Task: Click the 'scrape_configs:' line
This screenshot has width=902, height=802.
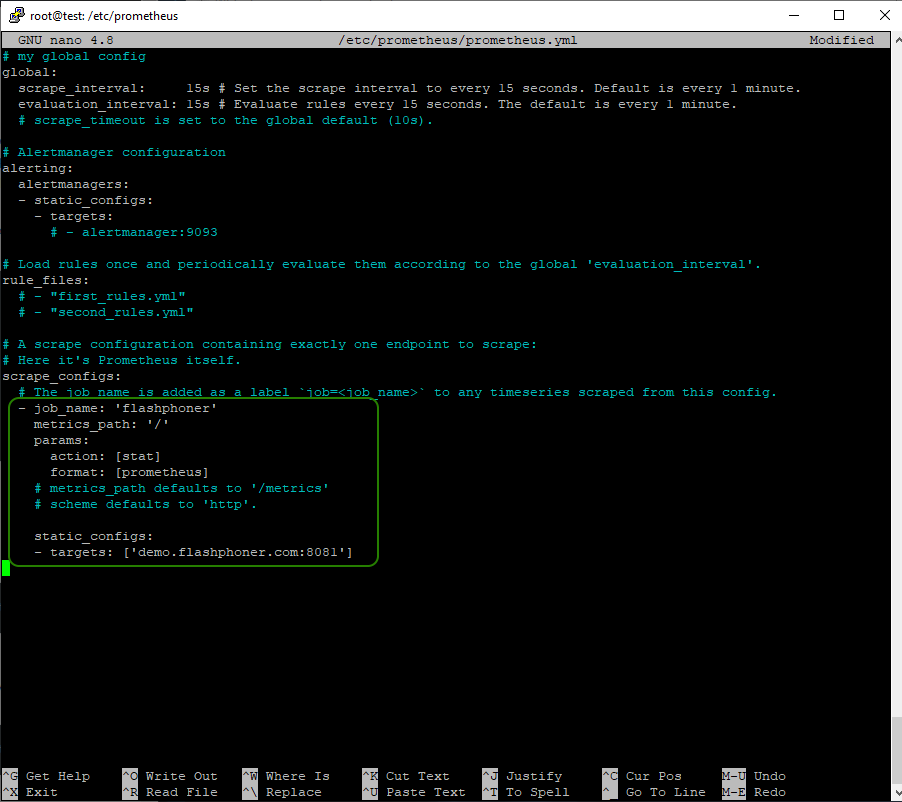Action: tap(62, 376)
